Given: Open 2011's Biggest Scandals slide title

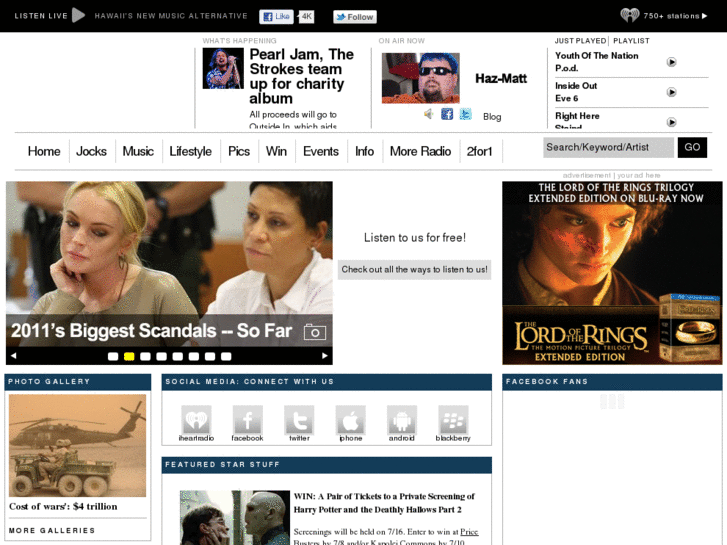Looking at the screenshot, I should point(152,331).
